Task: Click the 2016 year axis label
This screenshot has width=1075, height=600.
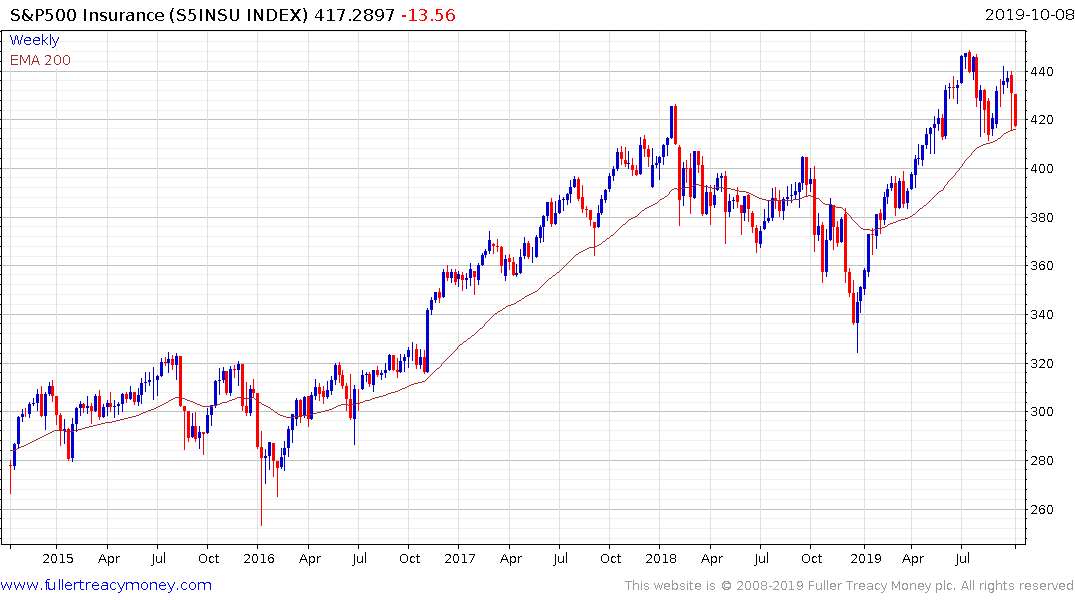Action: [x=259, y=558]
